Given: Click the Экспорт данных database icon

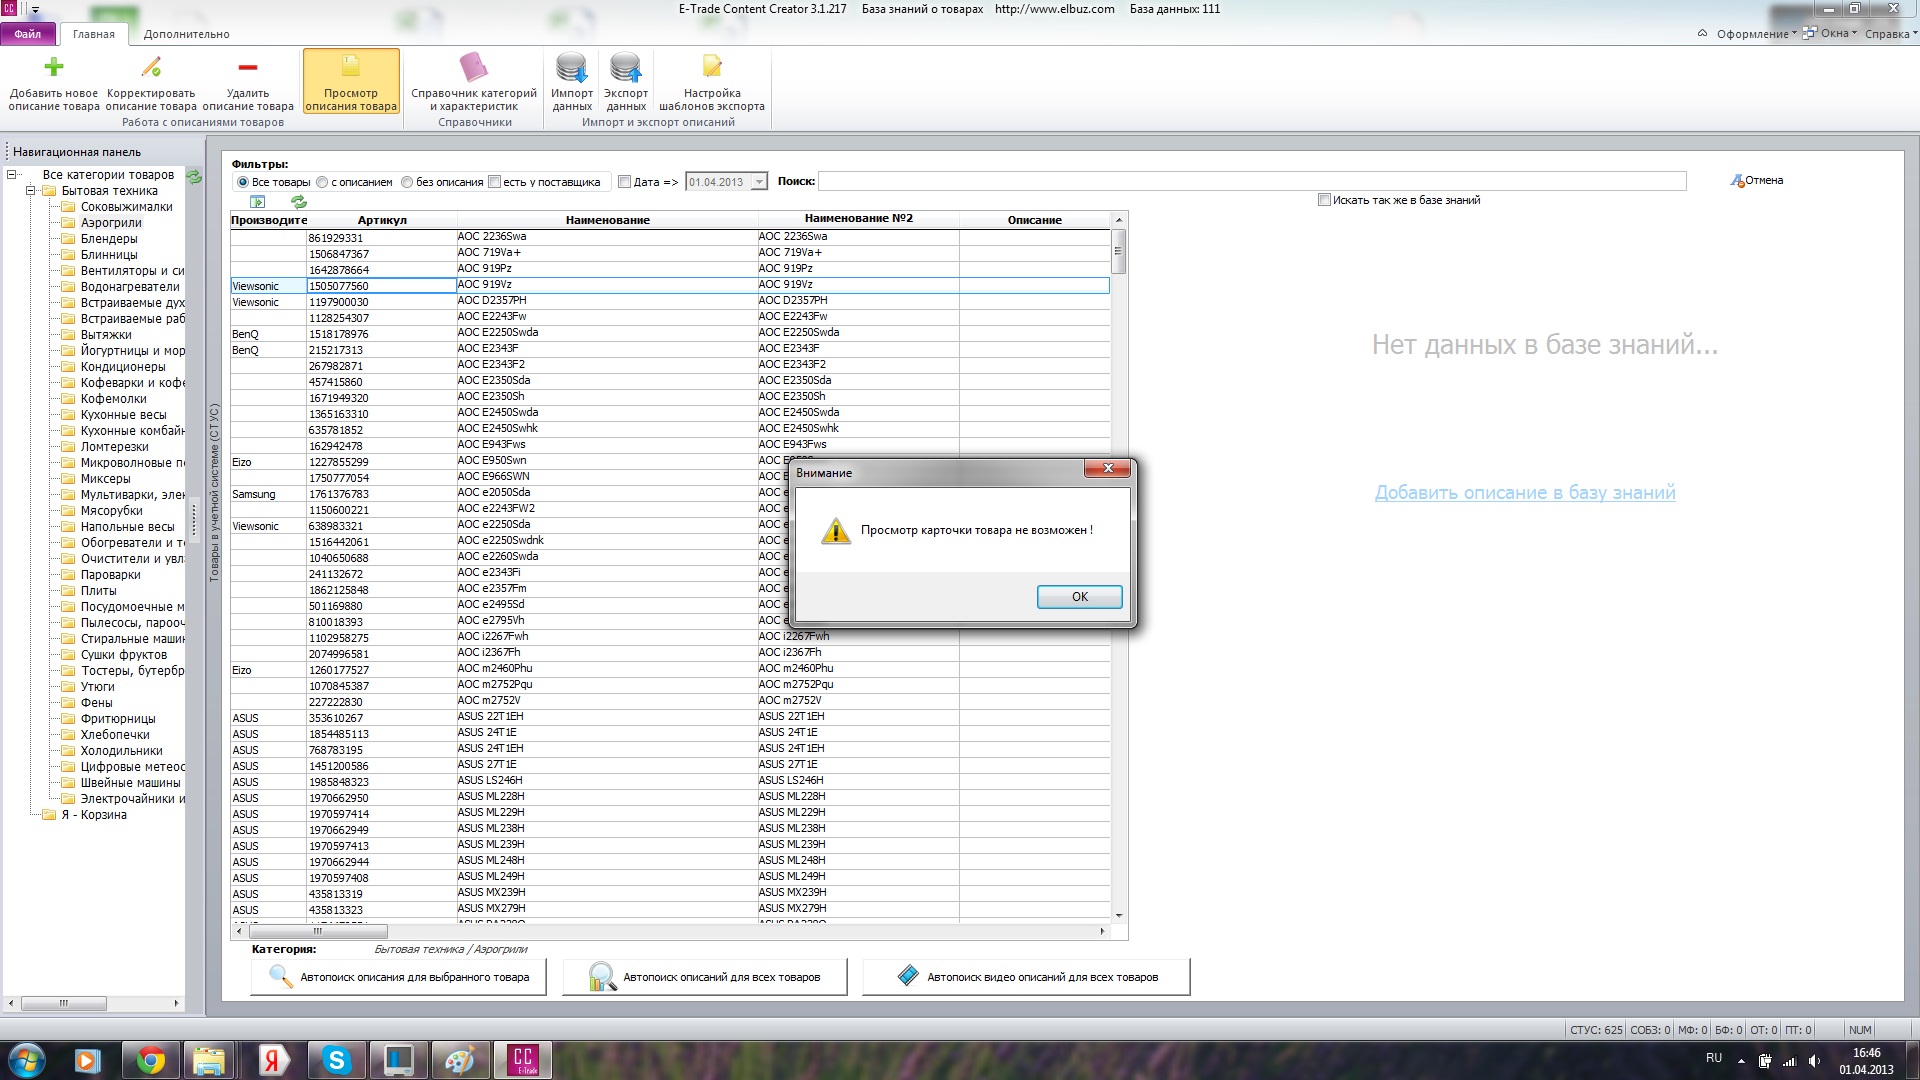Looking at the screenshot, I should click(626, 67).
